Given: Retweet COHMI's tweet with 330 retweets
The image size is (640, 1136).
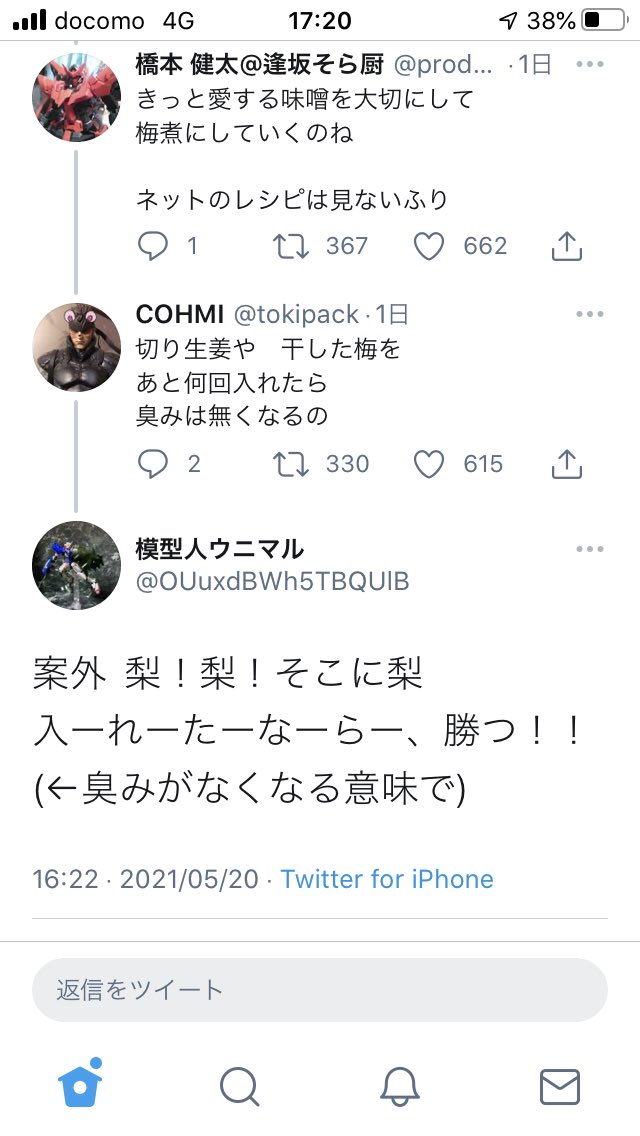Looking at the screenshot, I should coord(291,464).
